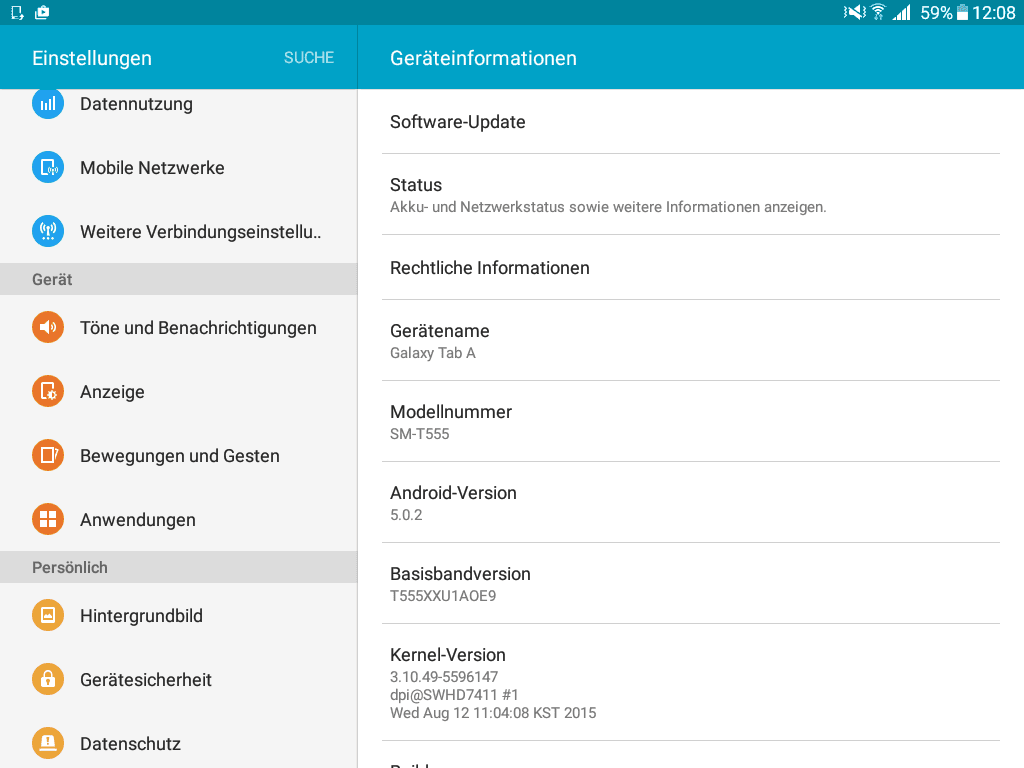Image resolution: width=1024 pixels, height=768 pixels.
Task: Tap the device transfer notification icon
Action: coord(18,12)
